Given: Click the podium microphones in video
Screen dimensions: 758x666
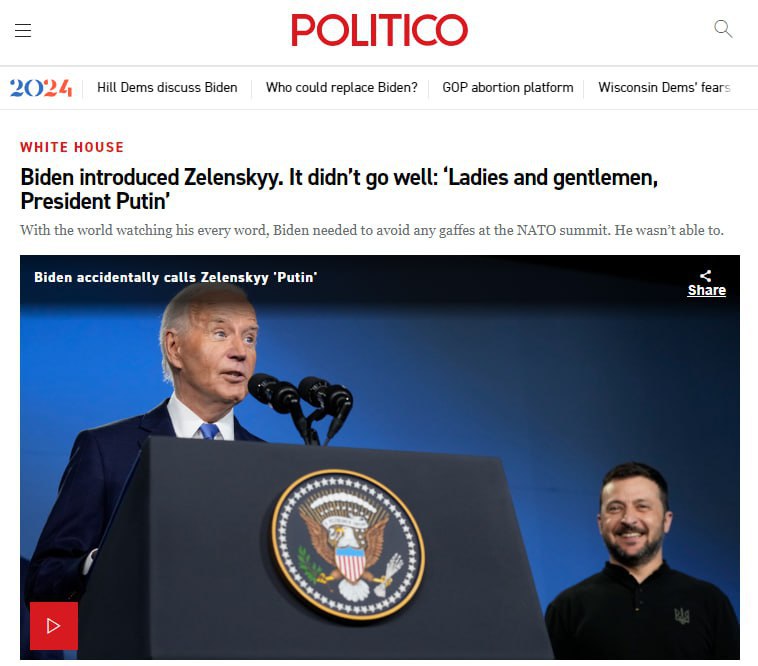Looking at the screenshot, I should 302,404.
